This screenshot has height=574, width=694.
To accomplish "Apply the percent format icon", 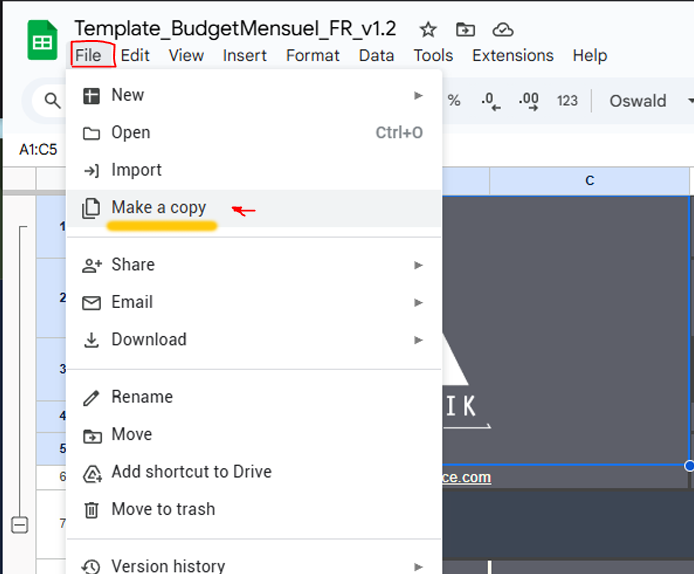I will tap(454, 100).
